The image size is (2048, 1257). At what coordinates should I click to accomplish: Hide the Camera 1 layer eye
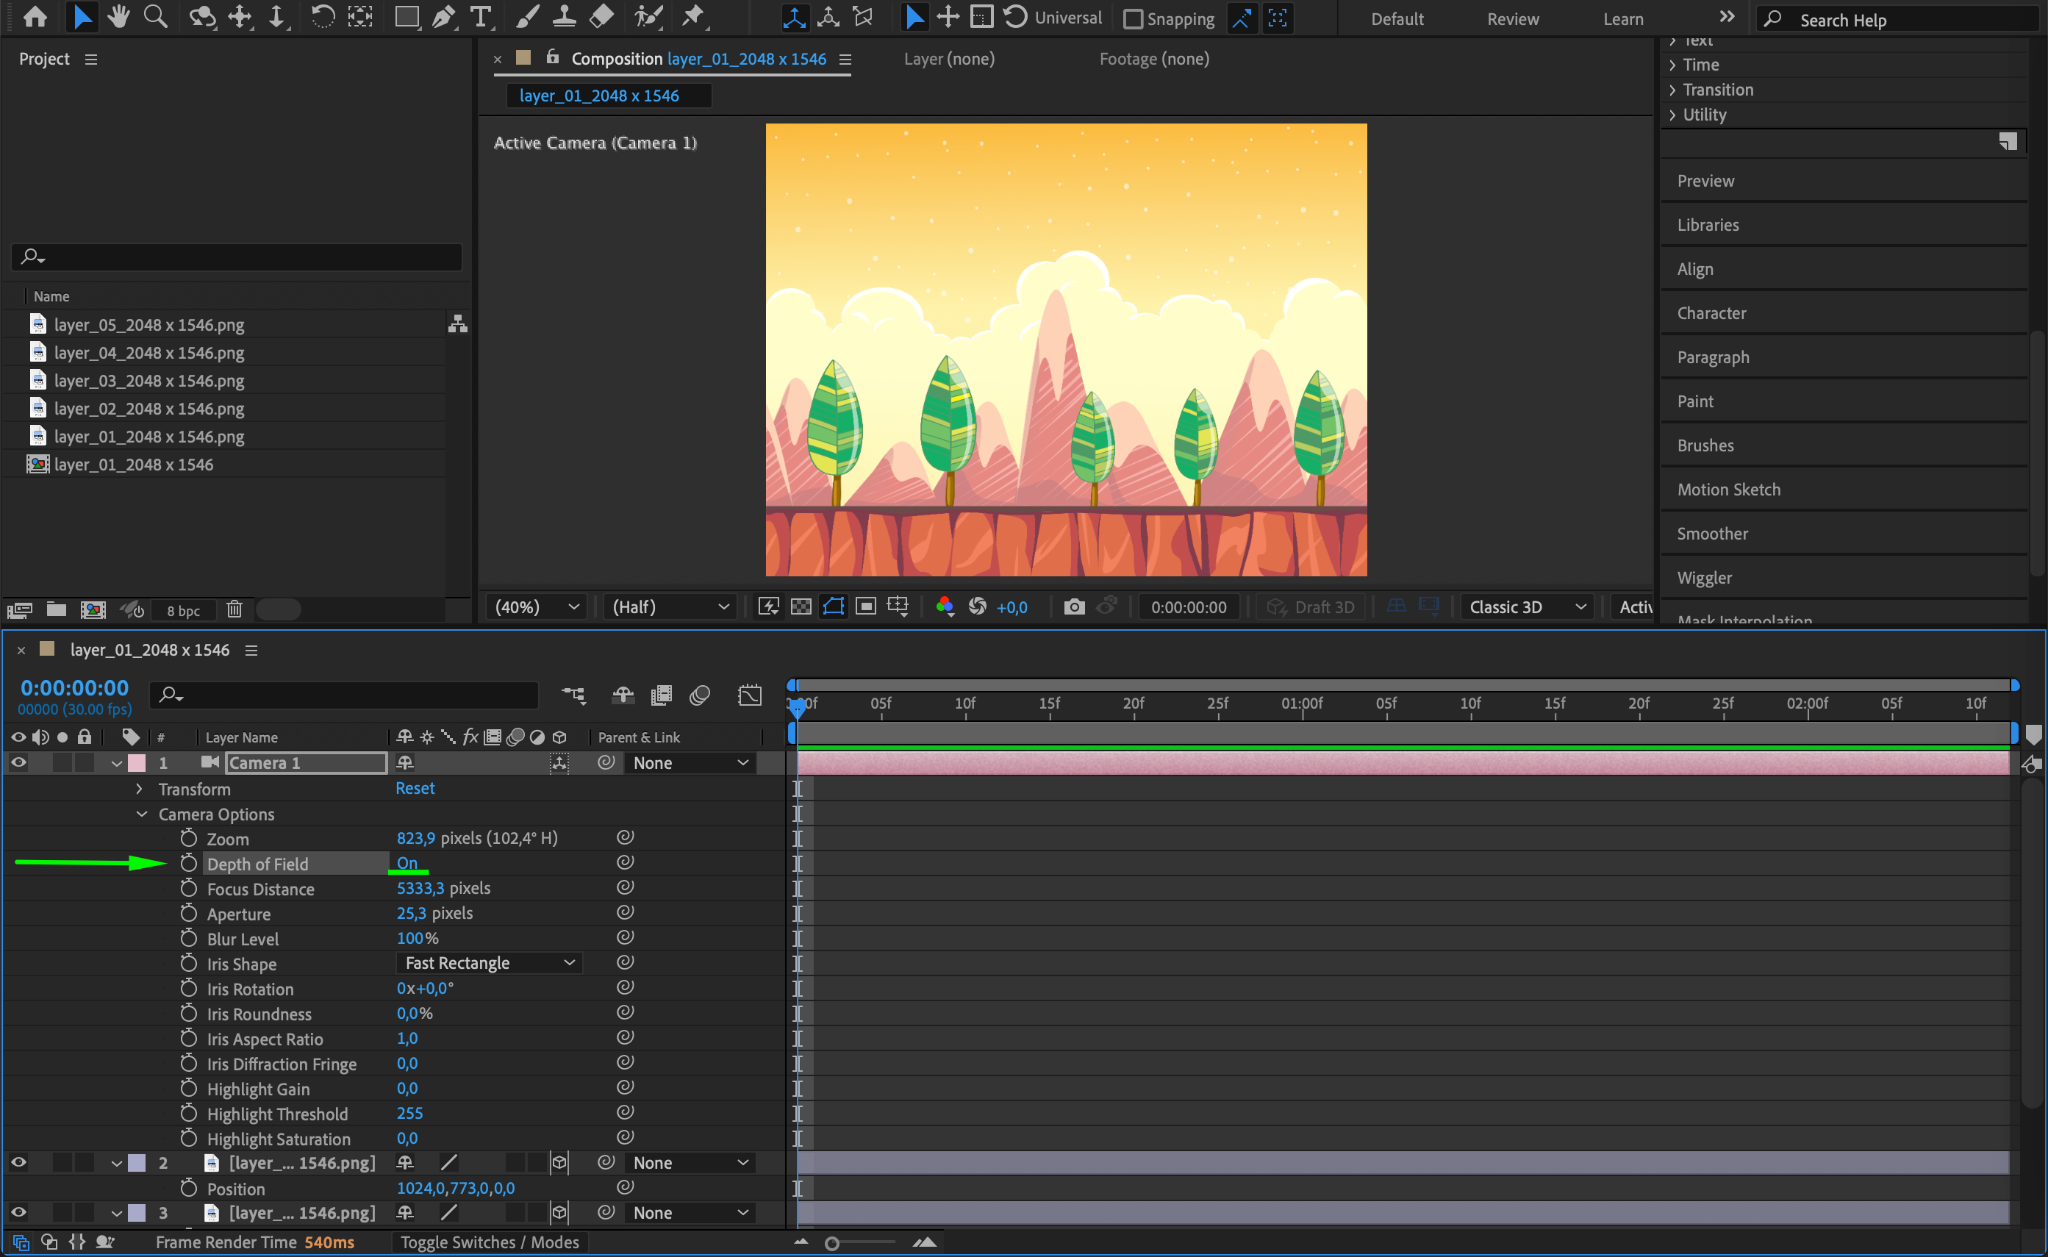coord(18,763)
